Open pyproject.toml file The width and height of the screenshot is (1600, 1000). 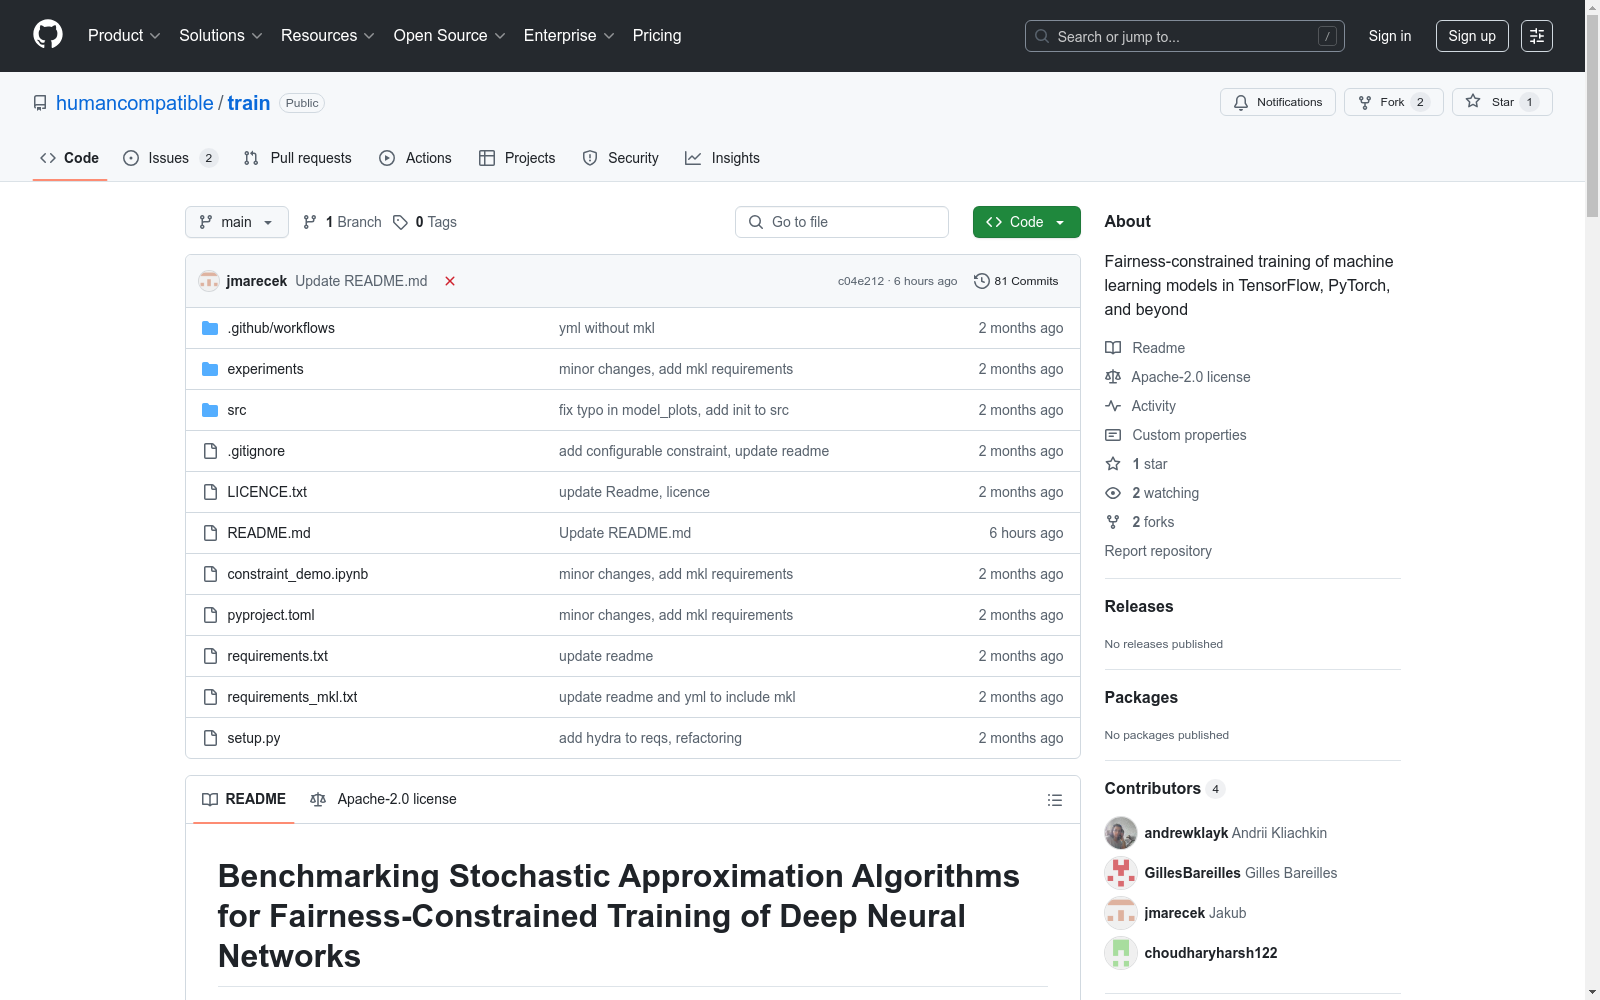[x=271, y=615]
